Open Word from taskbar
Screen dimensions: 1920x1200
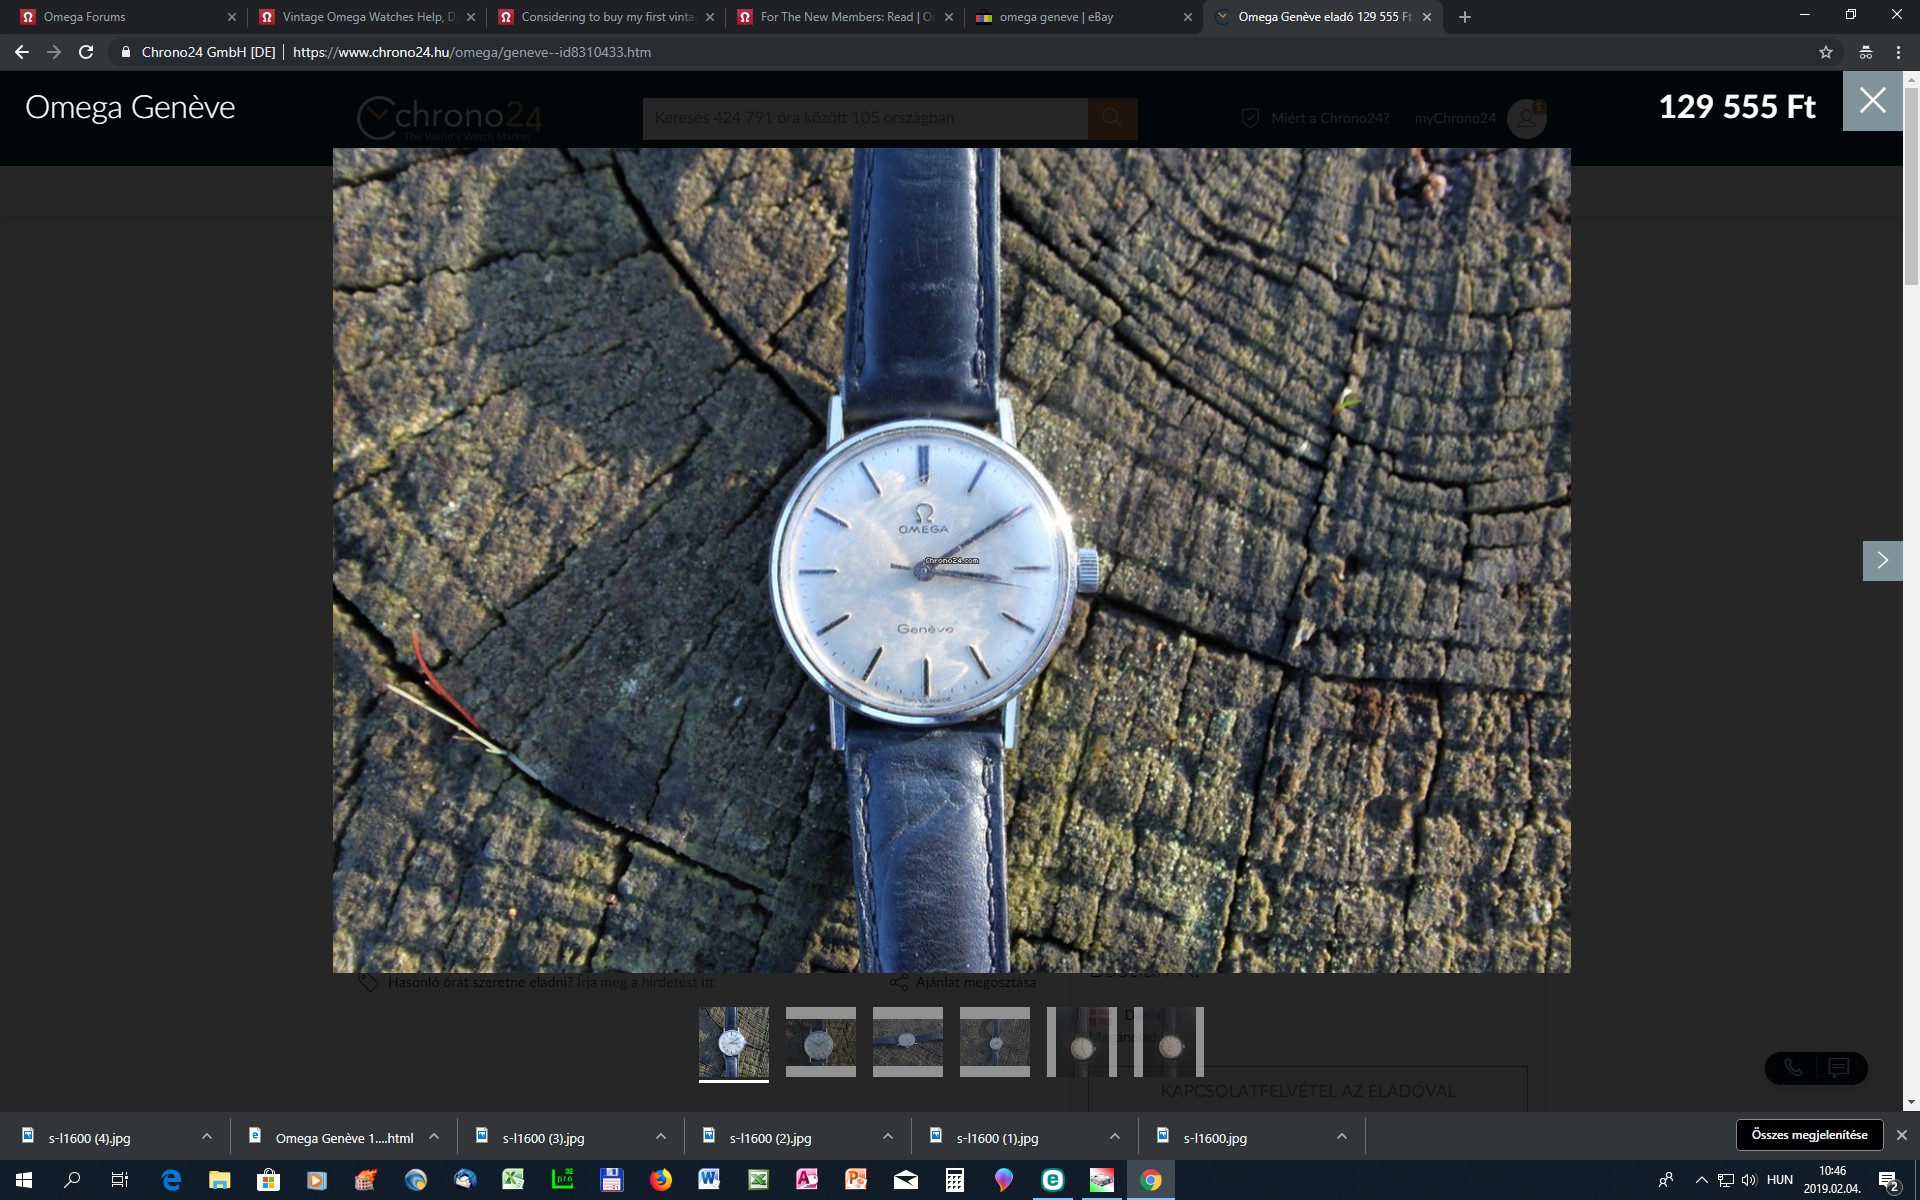[709, 1180]
